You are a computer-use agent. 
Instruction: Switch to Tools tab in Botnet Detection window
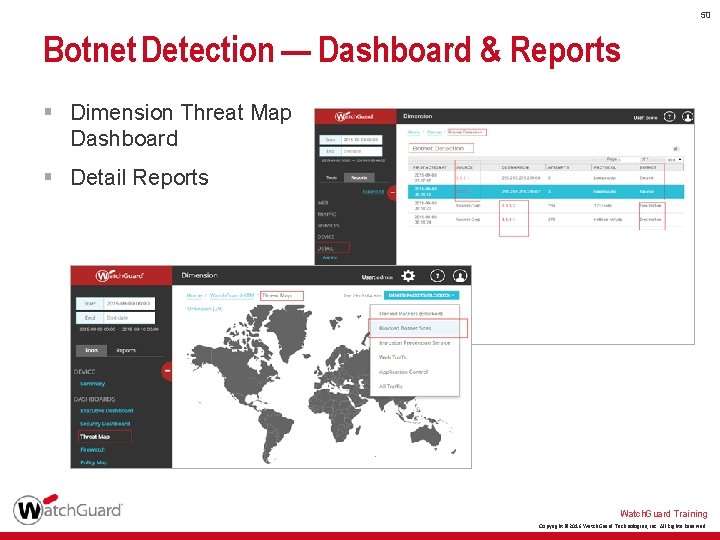(x=331, y=178)
